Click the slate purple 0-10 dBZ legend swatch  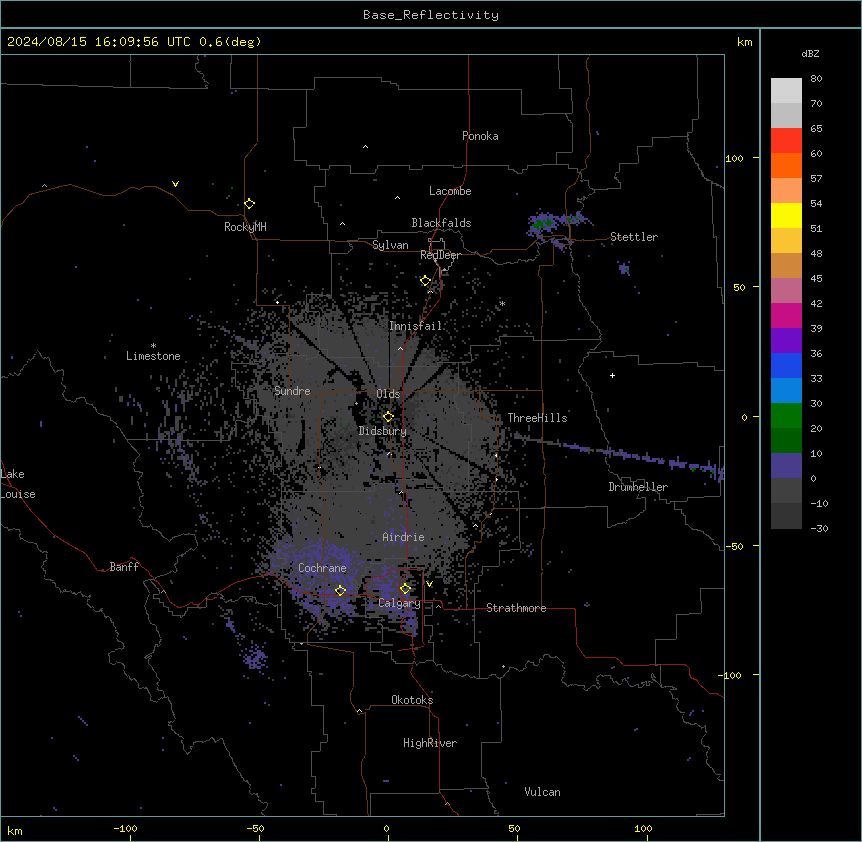pyautogui.click(x=786, y=466)
